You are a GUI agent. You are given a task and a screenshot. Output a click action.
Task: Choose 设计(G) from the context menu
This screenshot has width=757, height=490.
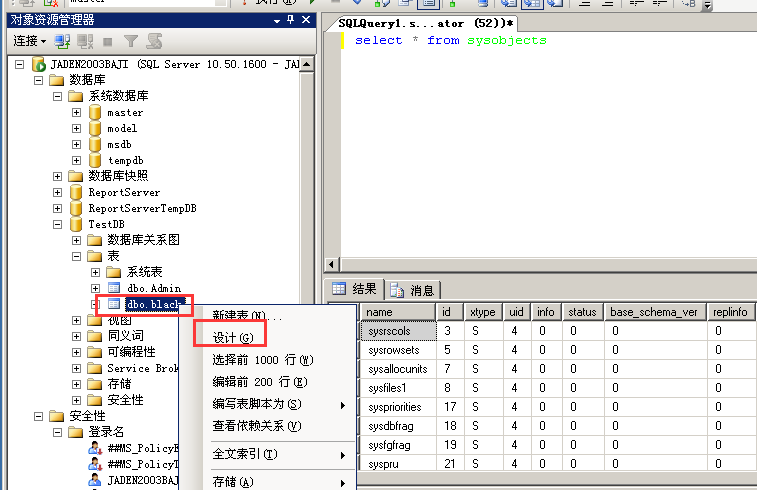(268, 337)
